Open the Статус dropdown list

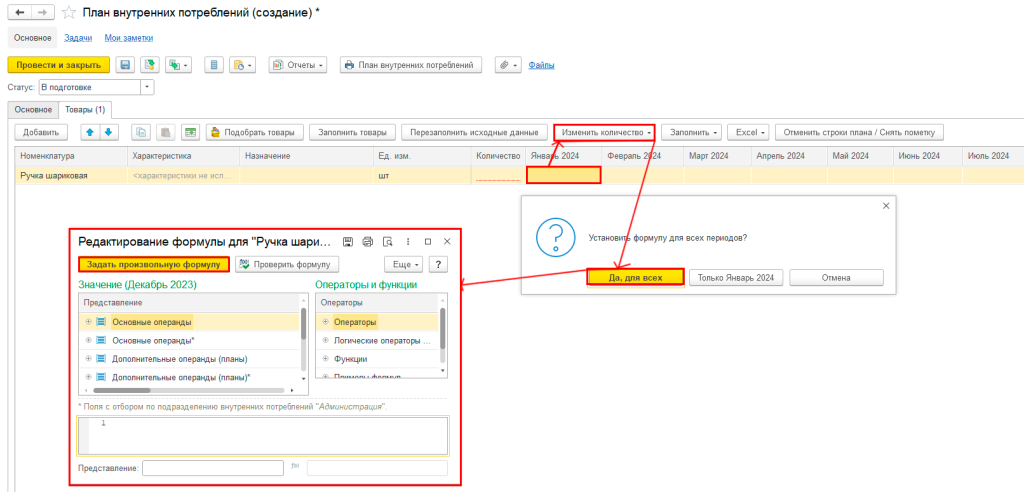(x=148, y=88)
